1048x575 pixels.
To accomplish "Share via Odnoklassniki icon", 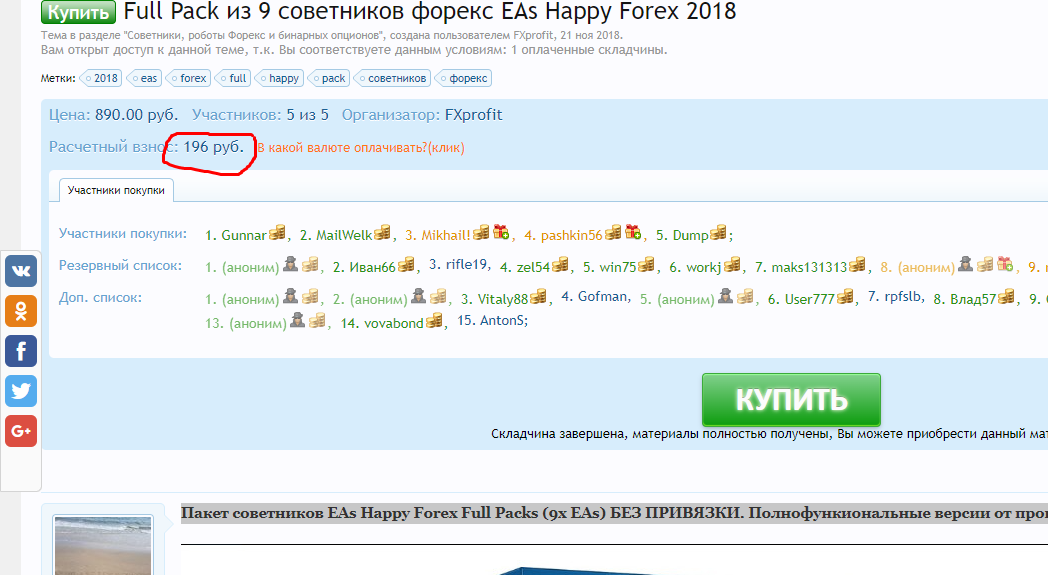I will coord(21,311).
